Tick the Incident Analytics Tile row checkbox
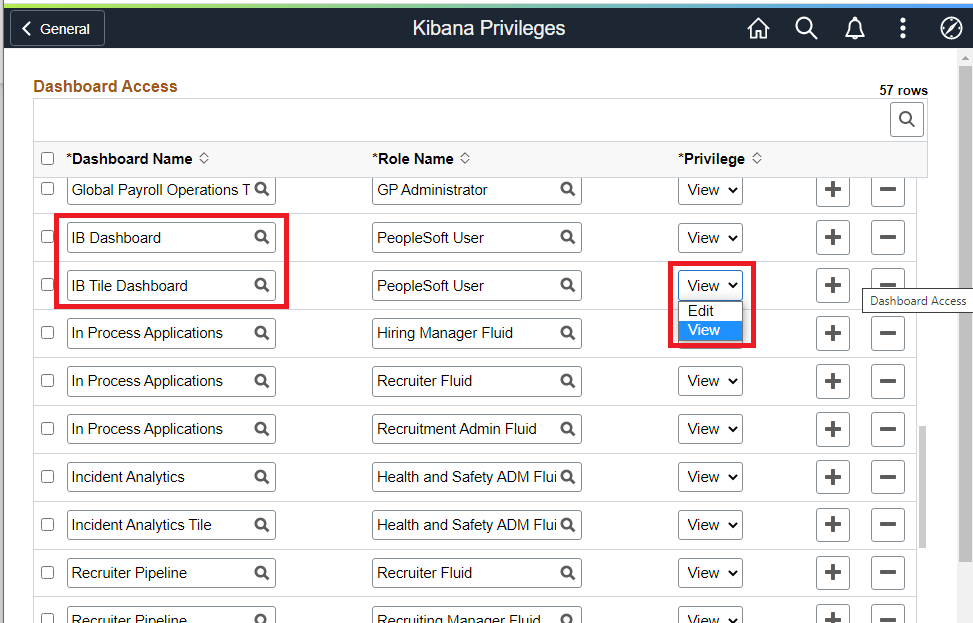Image resolution: width=973 pixels, height=623 pixels. point(47,525)
